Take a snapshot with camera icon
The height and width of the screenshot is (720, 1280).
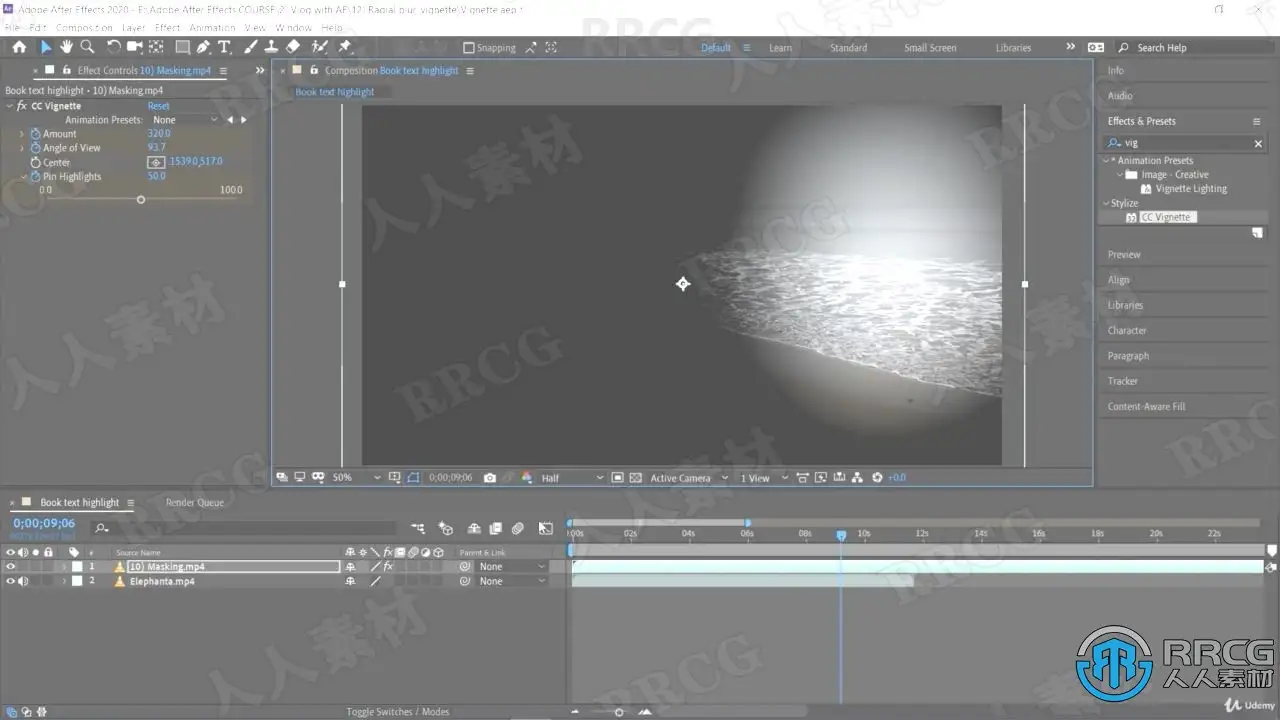(489, 478)
